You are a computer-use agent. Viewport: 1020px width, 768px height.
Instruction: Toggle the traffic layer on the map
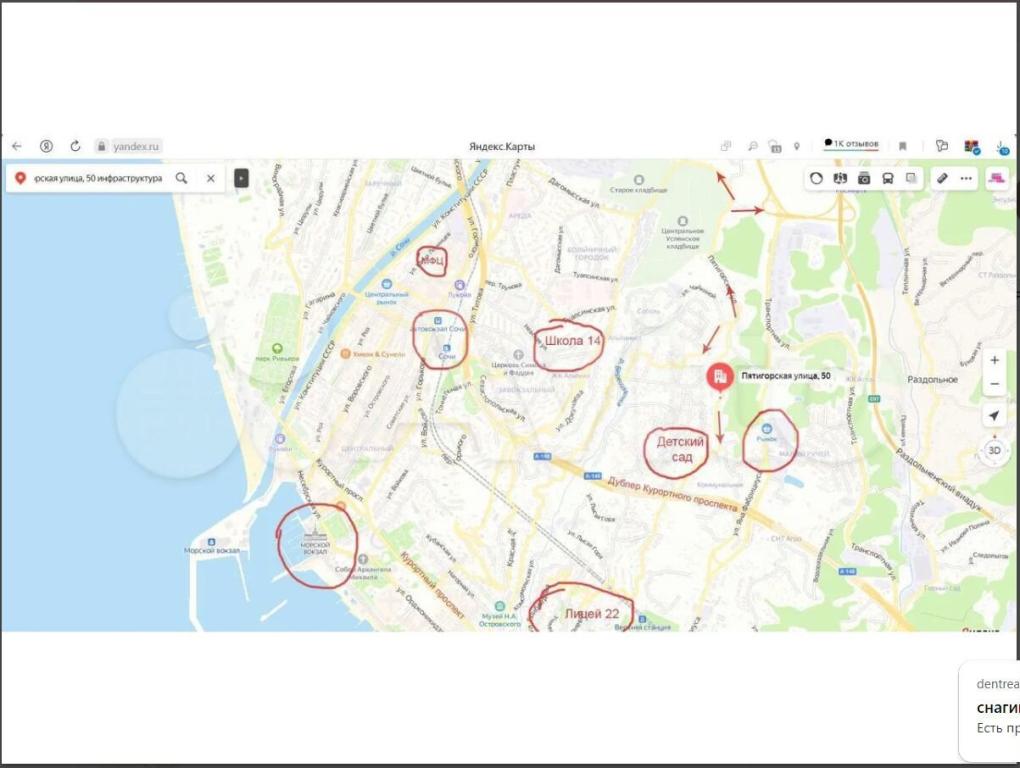click(x=817, y=178)
